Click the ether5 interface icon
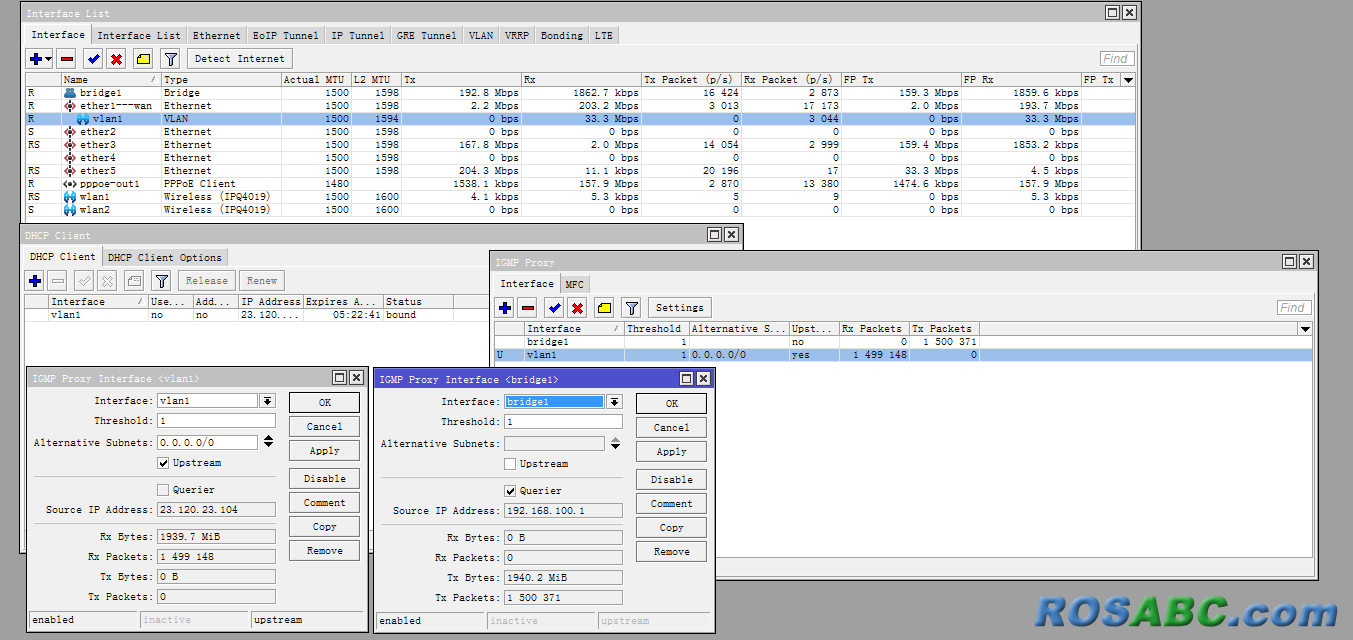The height and width of the screenshot is (640, 1353). click(70, 171)
